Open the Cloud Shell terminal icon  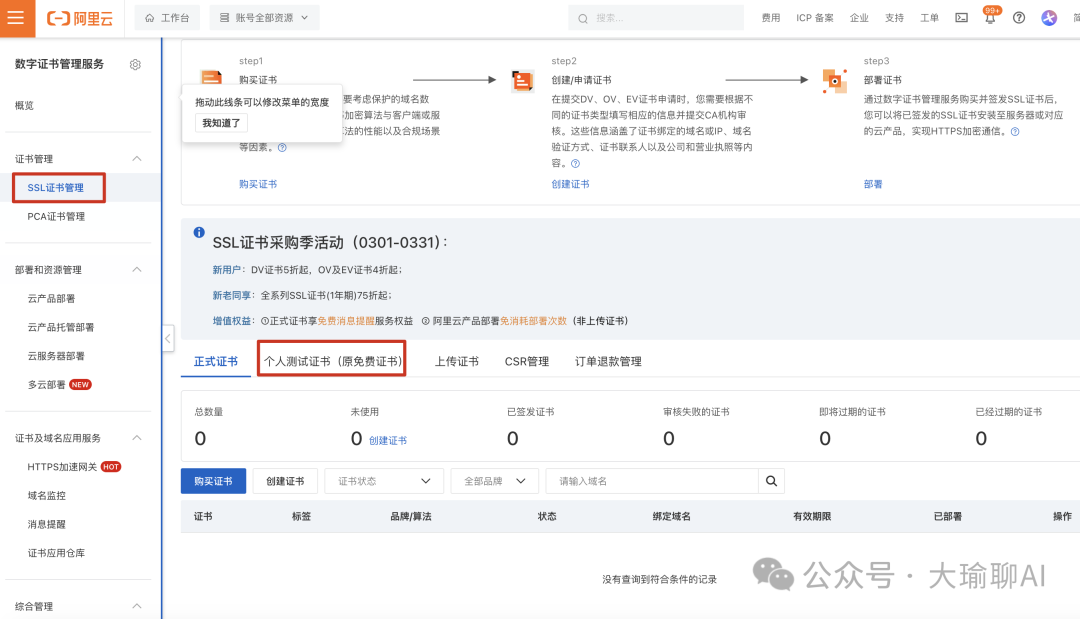[962, 18]
